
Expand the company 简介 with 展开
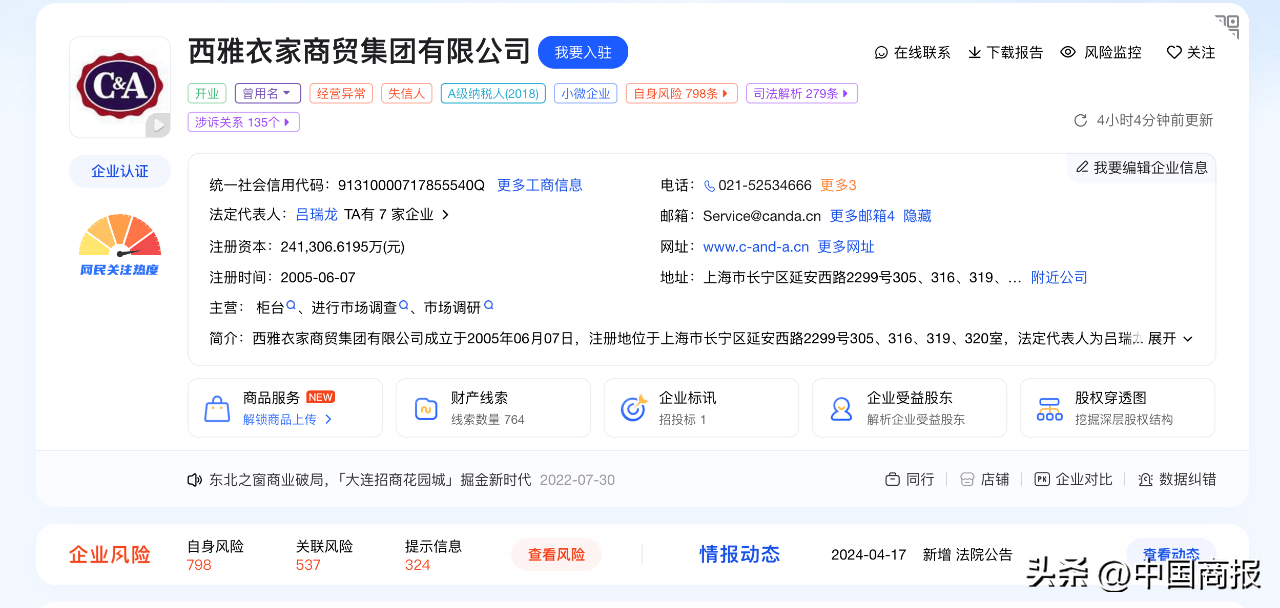pyautogui.click(x=1170, y=339)
